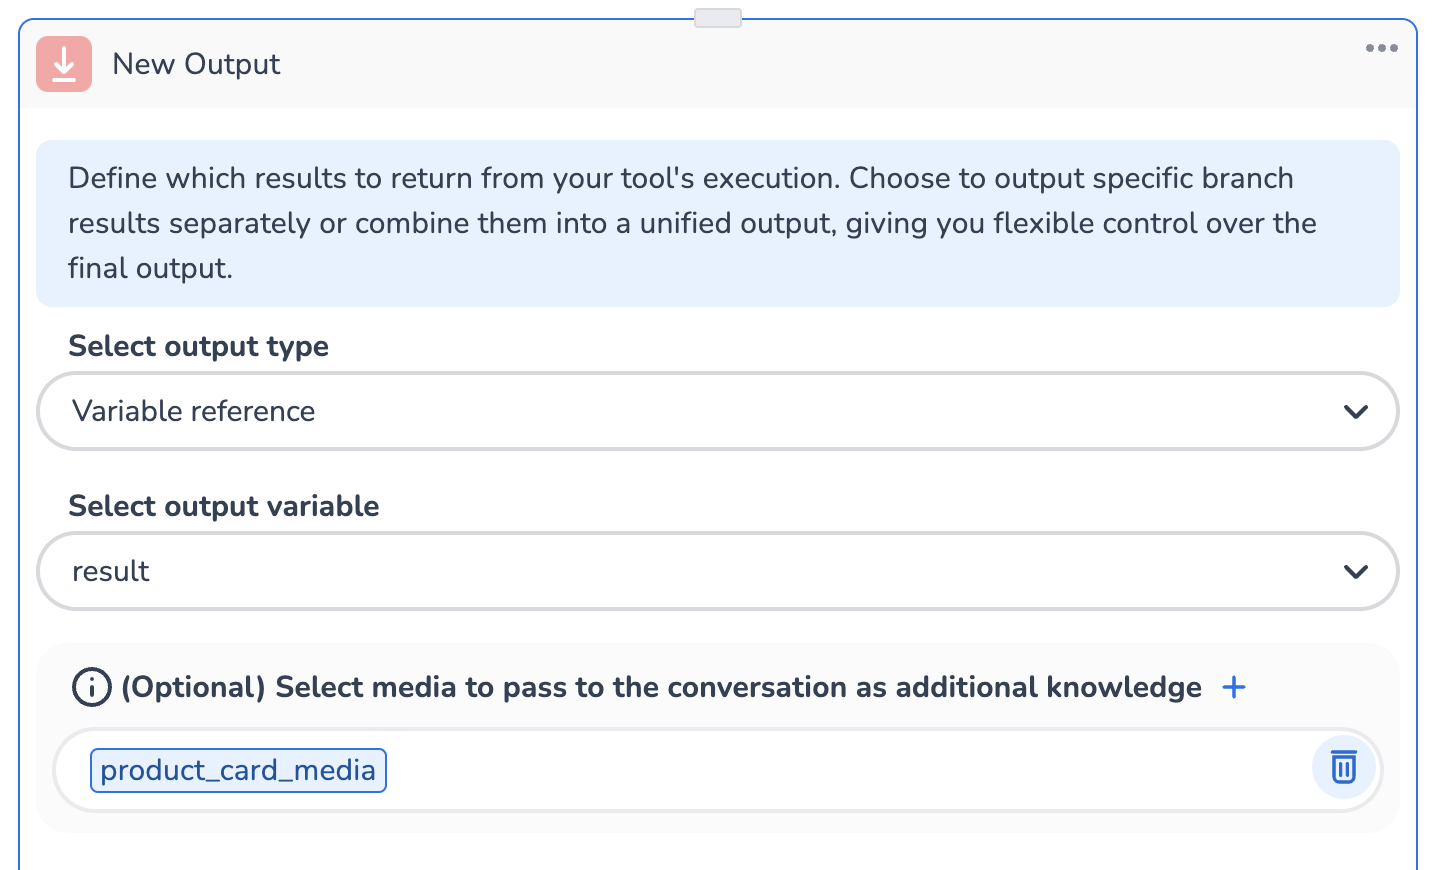The image size is (1434, 870).
Task: Open the output variable dropdown
Action: pyautogui.click(x=717, y=571)
